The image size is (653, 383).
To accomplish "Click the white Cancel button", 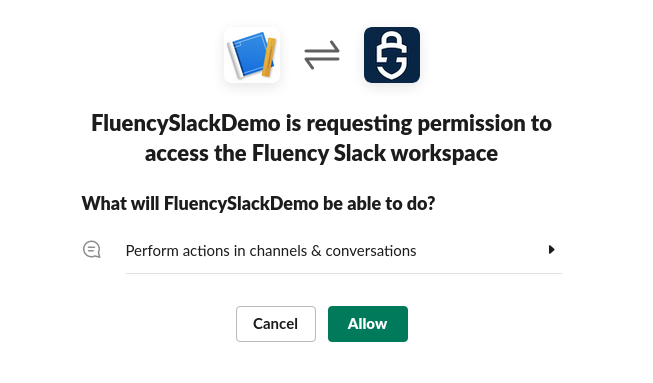I will (x=276, y=324).
